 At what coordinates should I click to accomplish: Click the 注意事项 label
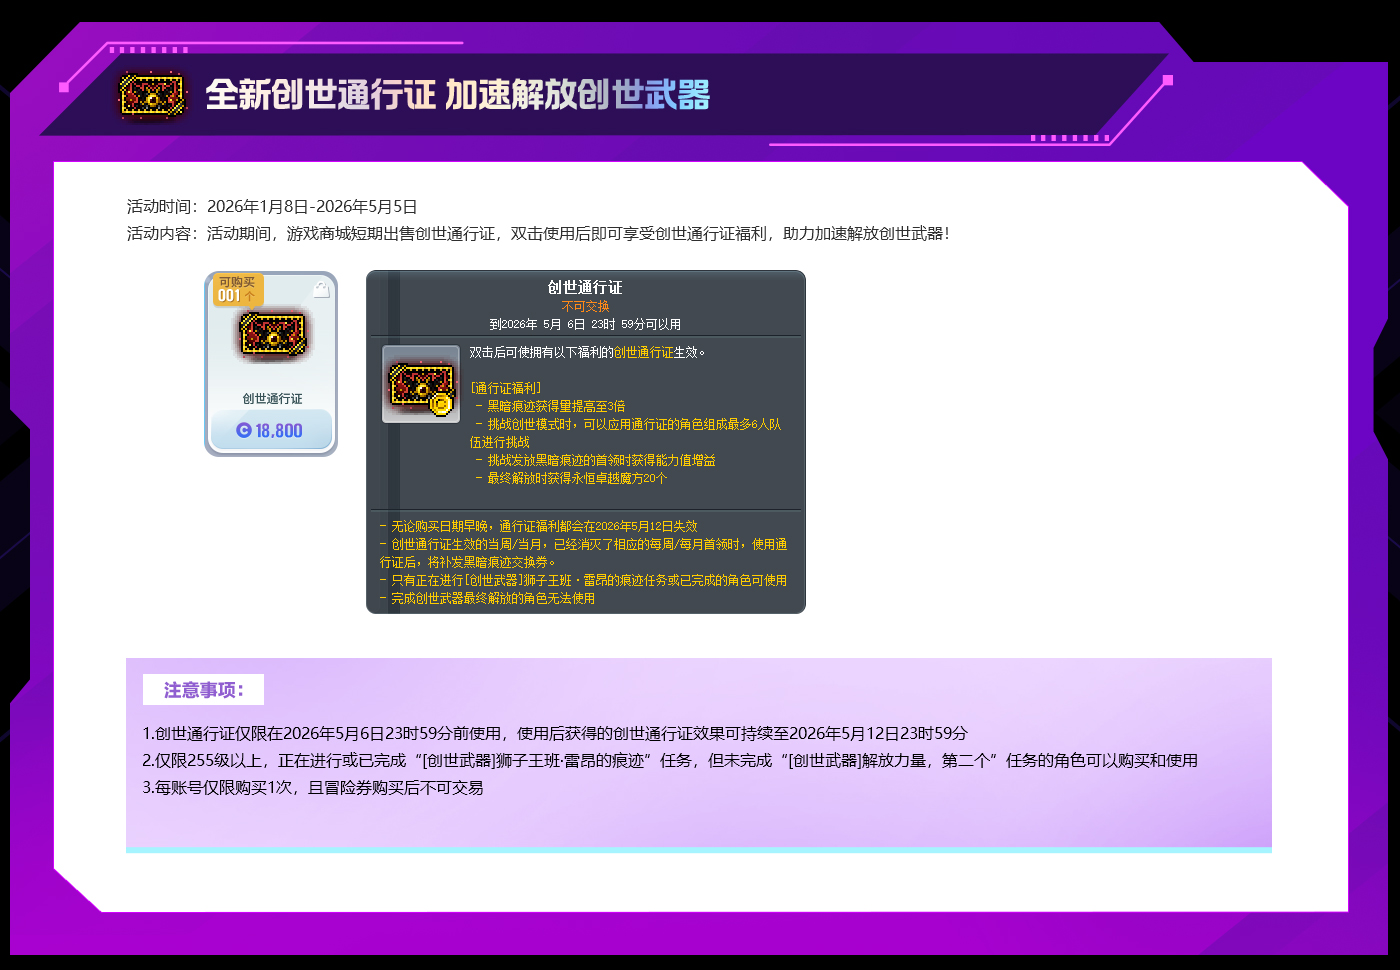tap(203, 690)
